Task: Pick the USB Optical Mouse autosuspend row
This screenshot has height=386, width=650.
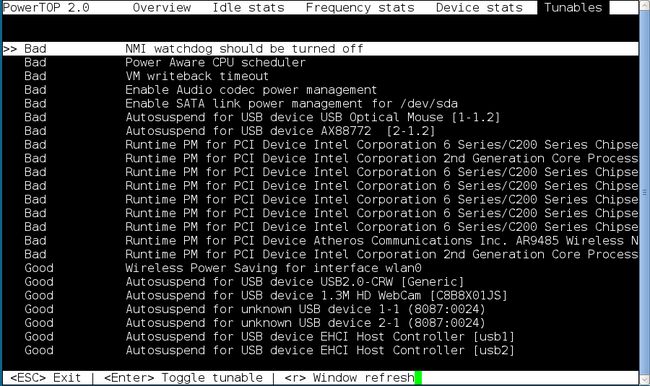Action: pyautogui.click(x=320, y=117)
